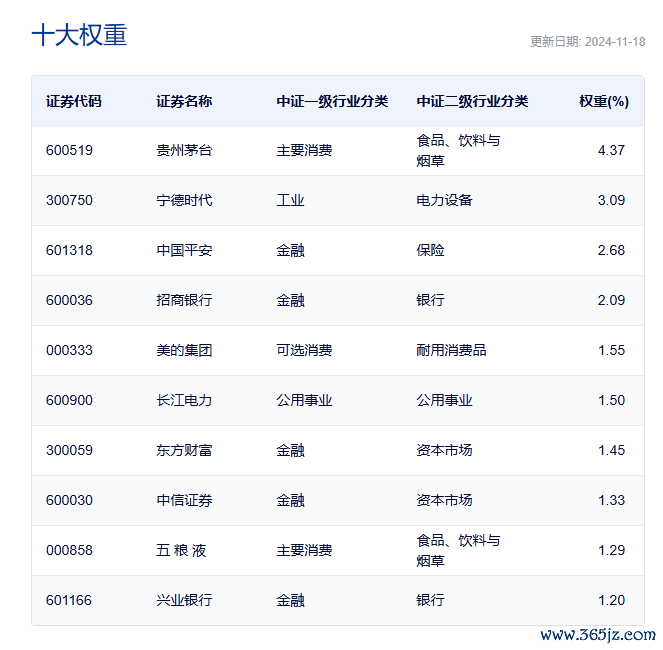
Task: Click the 2.68 weight value
Action: (611, 250)
